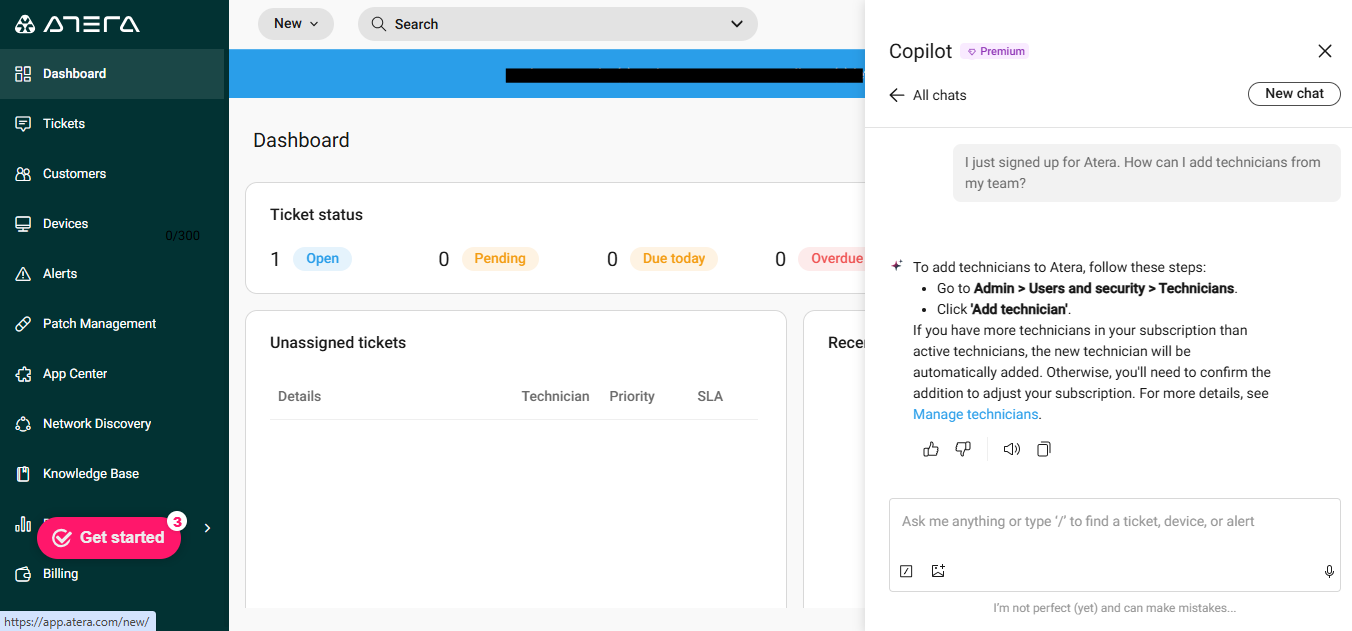This screenshot has width=1352, height=631.
Task: Start a New chat in Copilot
Action: pos(1294,94)
